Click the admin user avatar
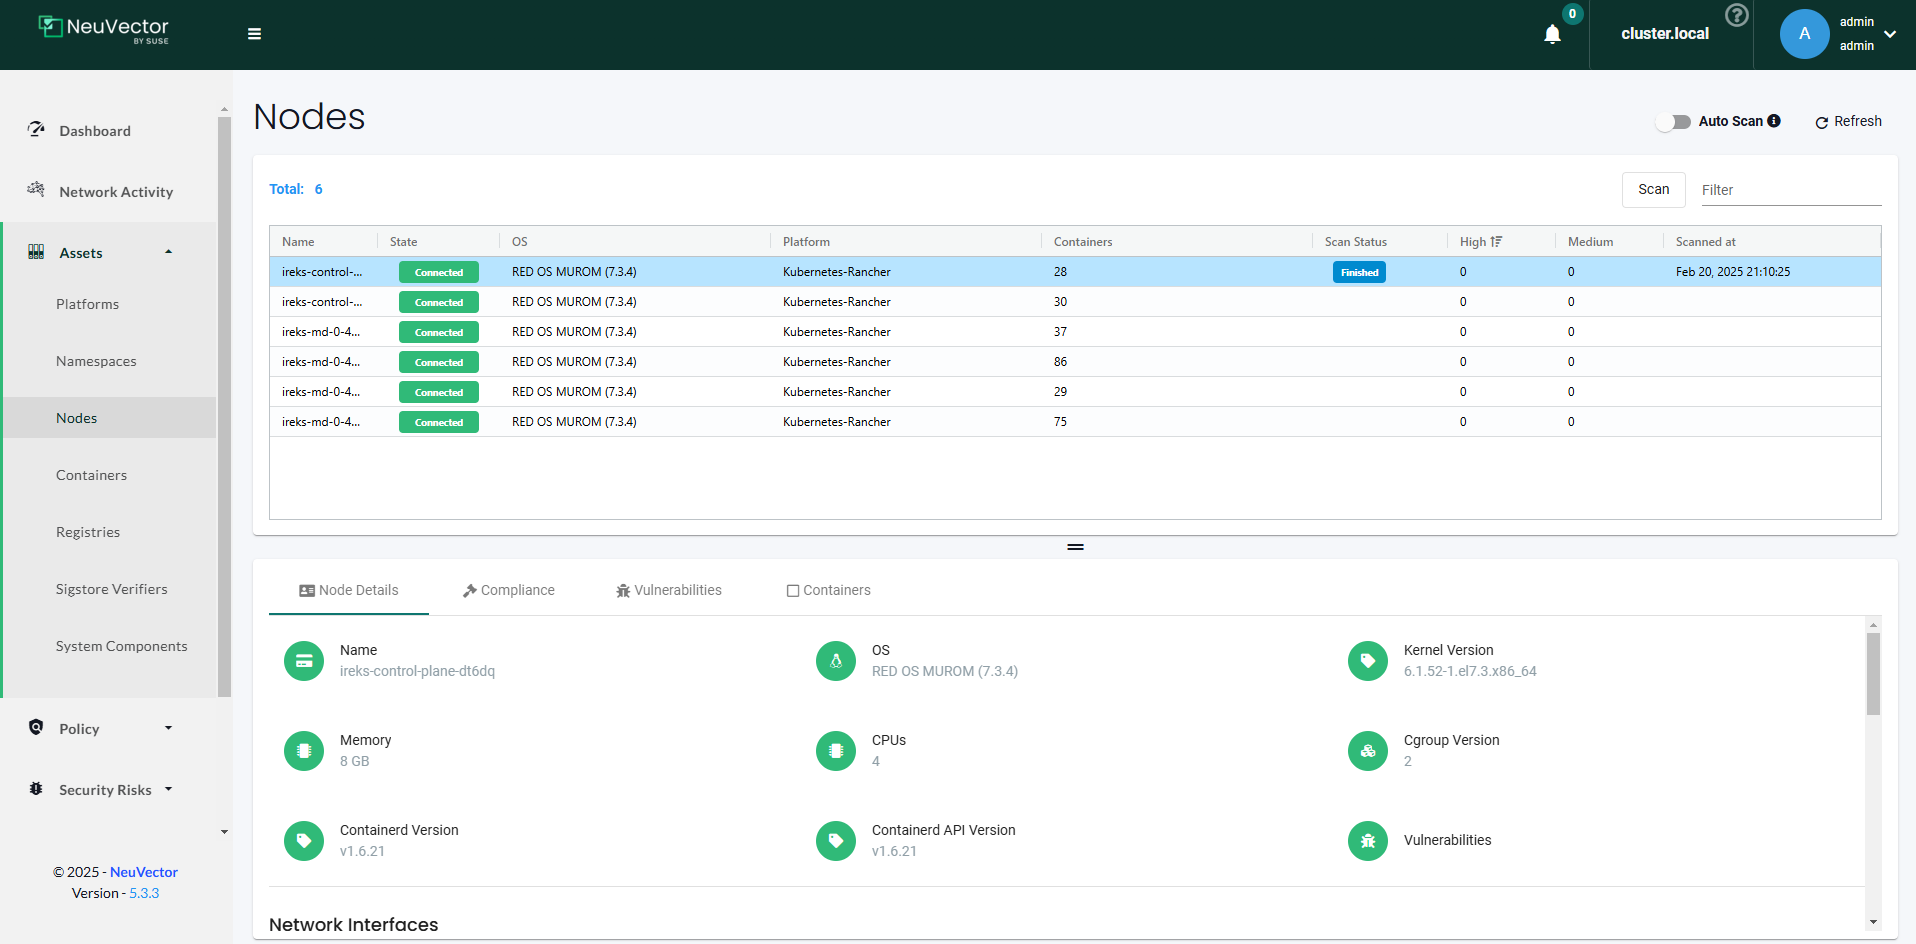Viewport: 1916px width, 944px height. click(x=1804, y=34)
